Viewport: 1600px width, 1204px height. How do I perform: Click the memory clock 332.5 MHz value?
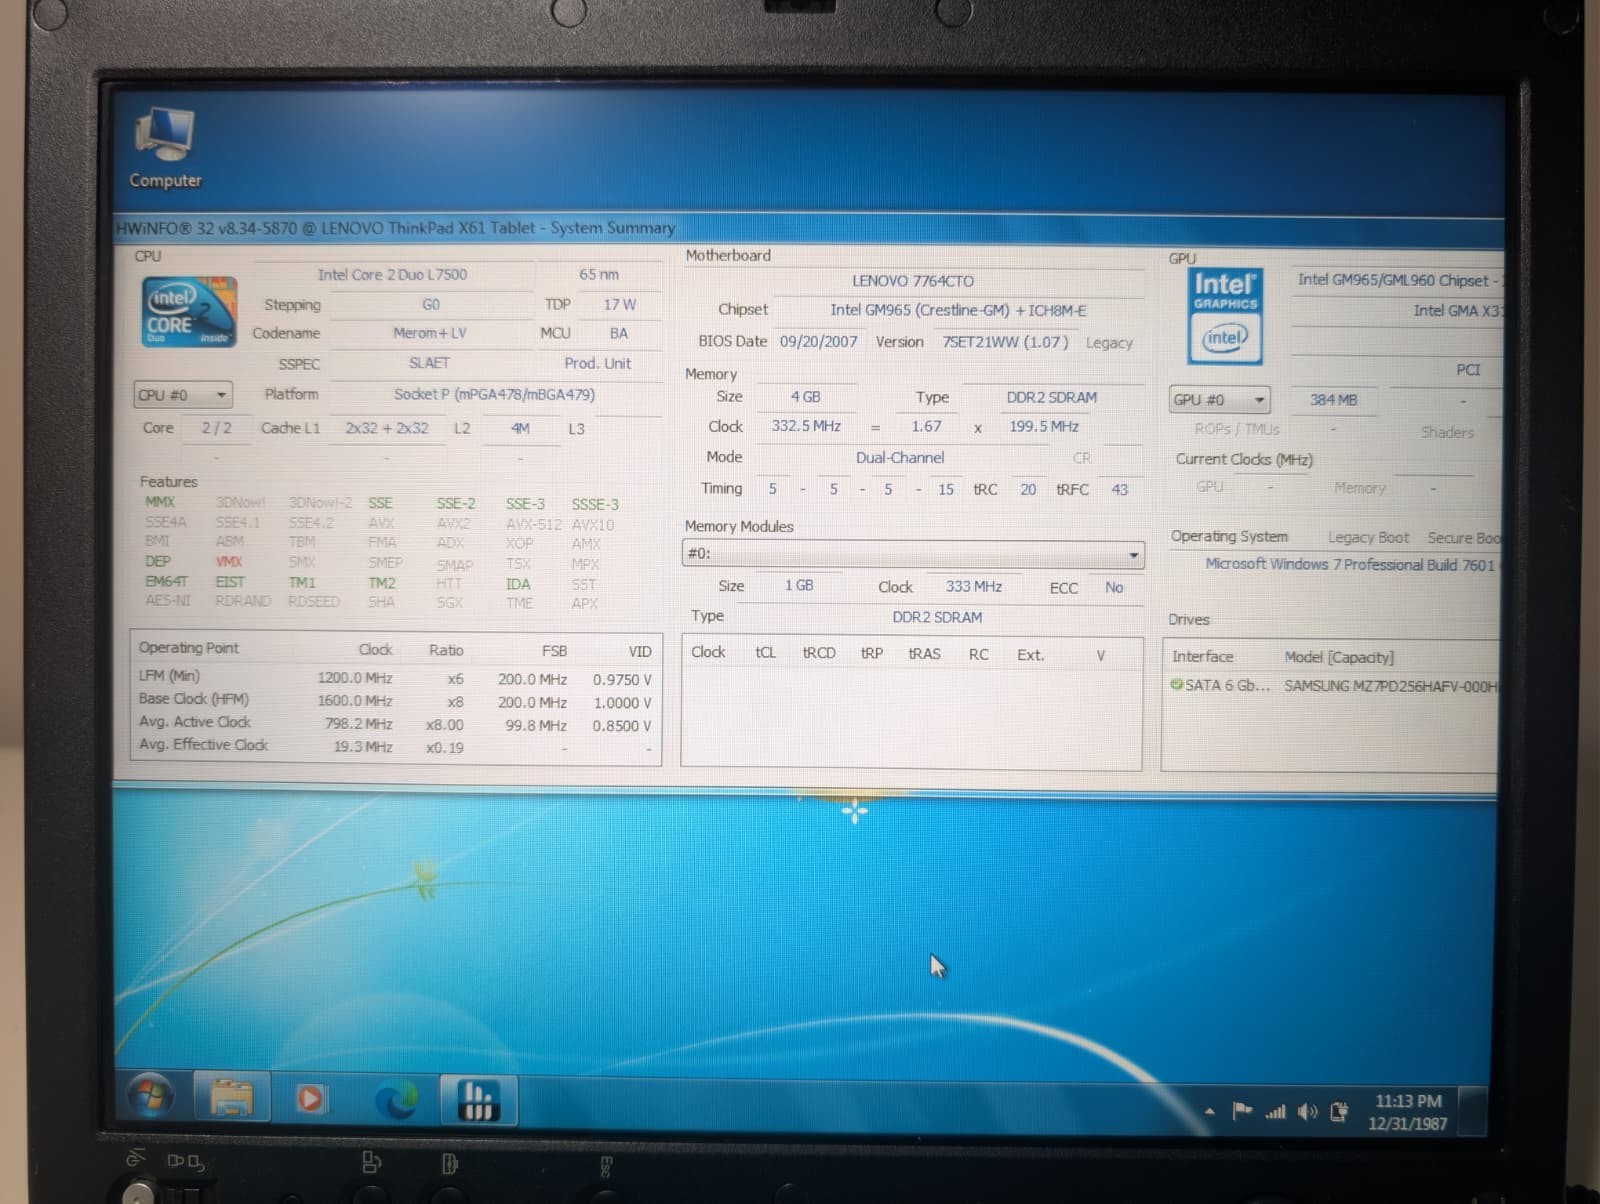click(x=806, y=426)
